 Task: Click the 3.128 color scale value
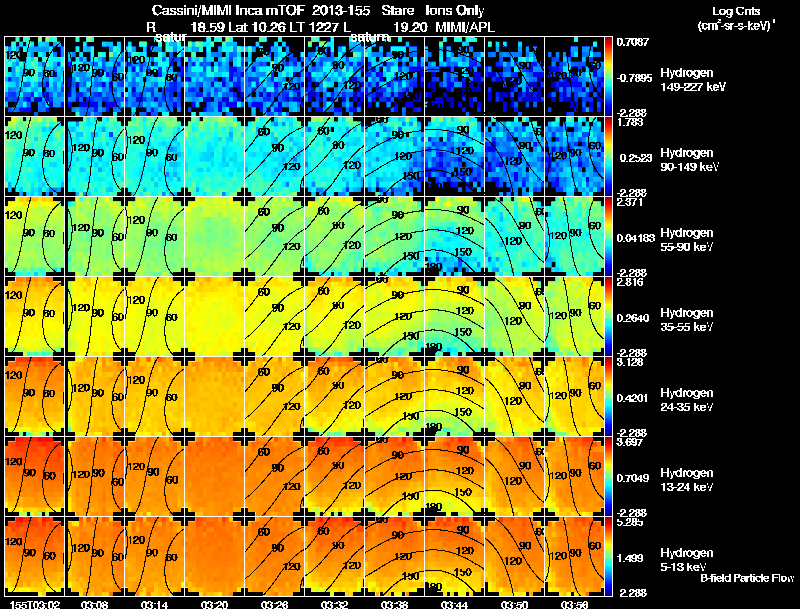click(630, 363)
